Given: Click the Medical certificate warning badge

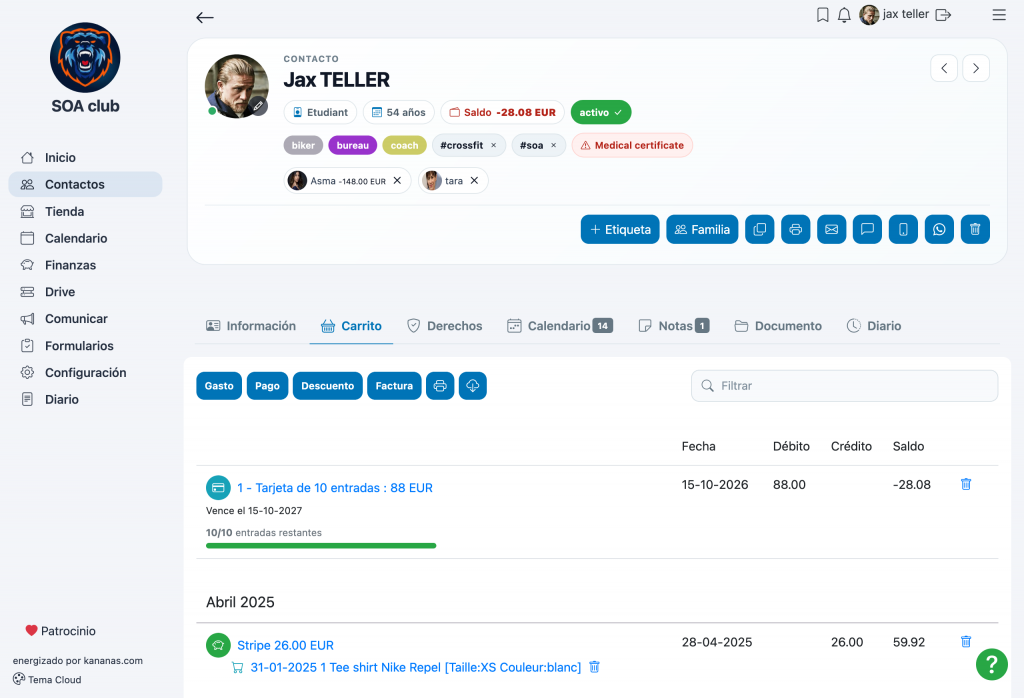Looking at the screenshot, I should point(632,146).
